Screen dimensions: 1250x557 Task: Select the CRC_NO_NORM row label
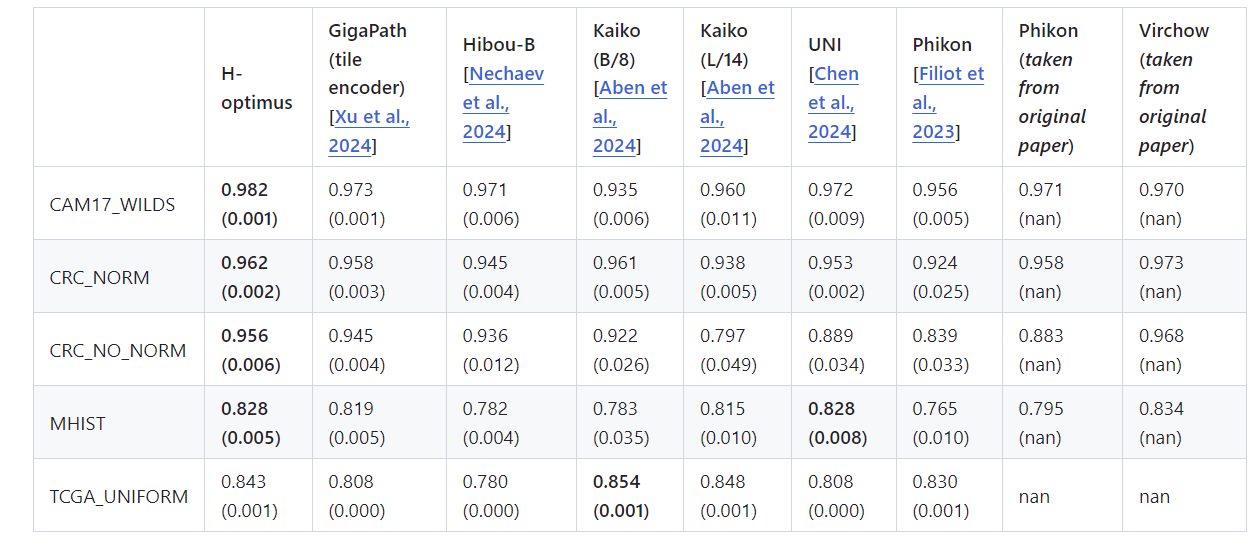coord(118,350)
